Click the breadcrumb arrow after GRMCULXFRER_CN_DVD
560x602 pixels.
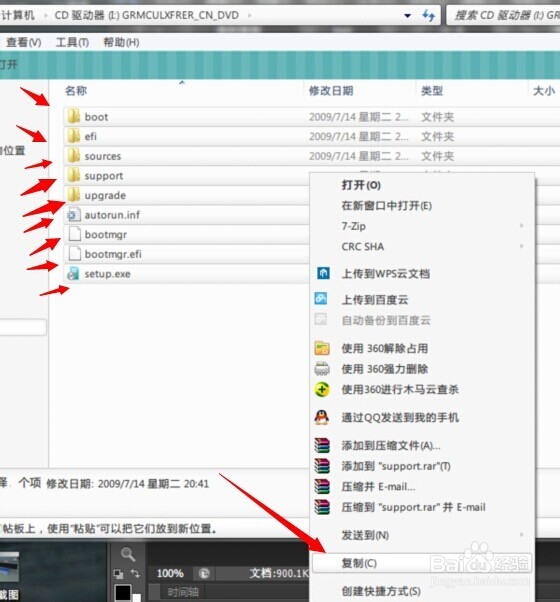click(x=250, y=16)
